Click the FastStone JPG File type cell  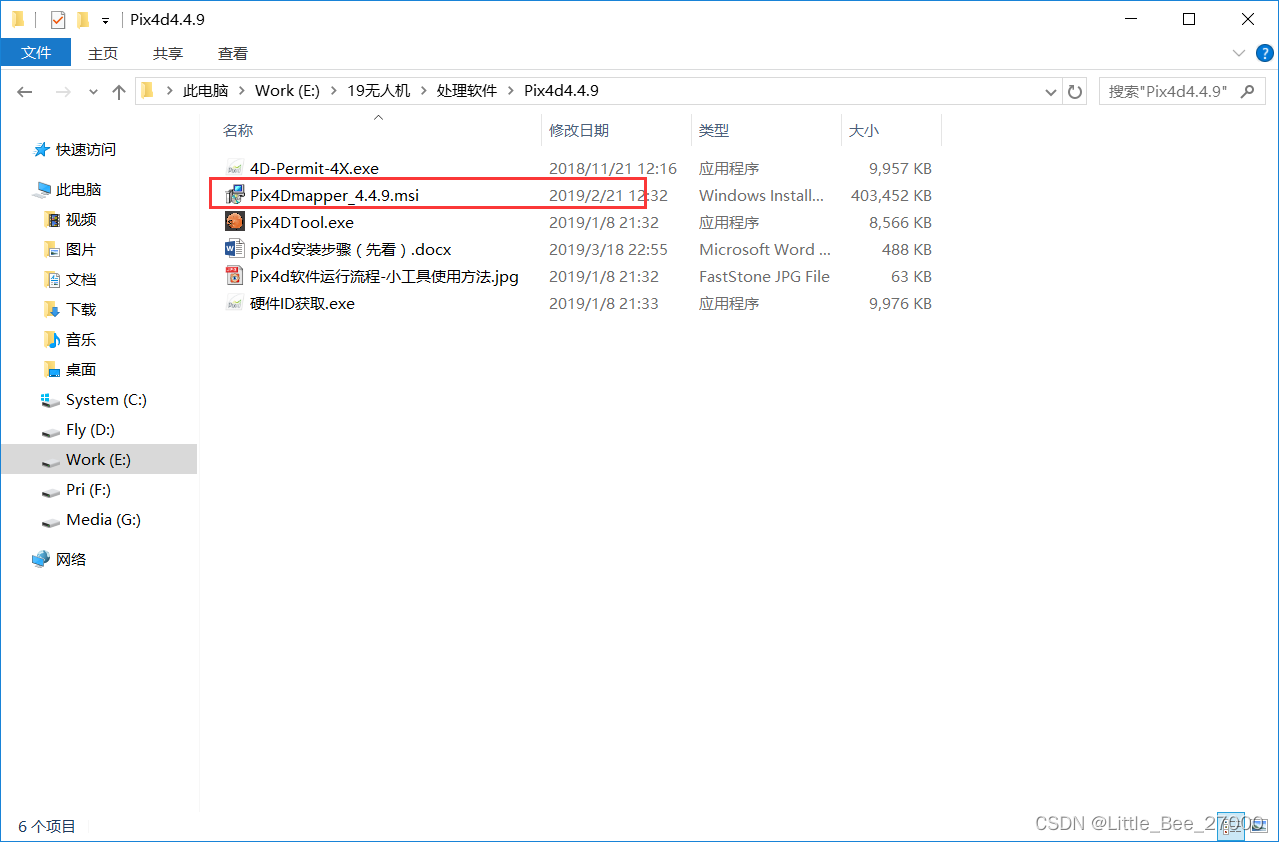[x=764, y=276]
